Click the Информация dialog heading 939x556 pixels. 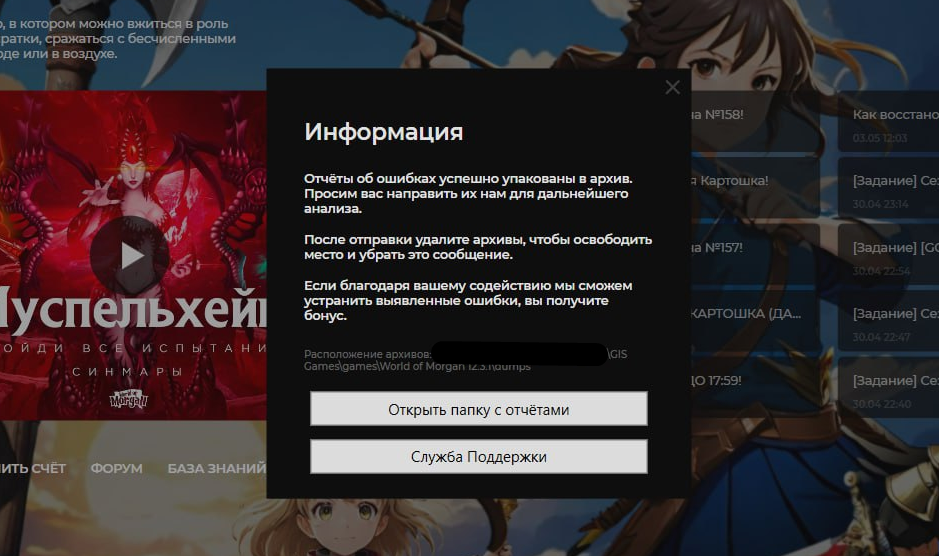(x=383, y=132)
